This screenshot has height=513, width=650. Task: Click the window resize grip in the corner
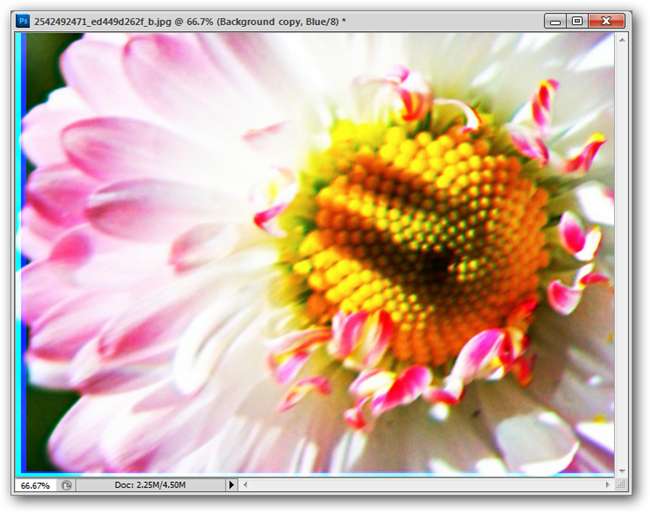(x=622, y=485)
